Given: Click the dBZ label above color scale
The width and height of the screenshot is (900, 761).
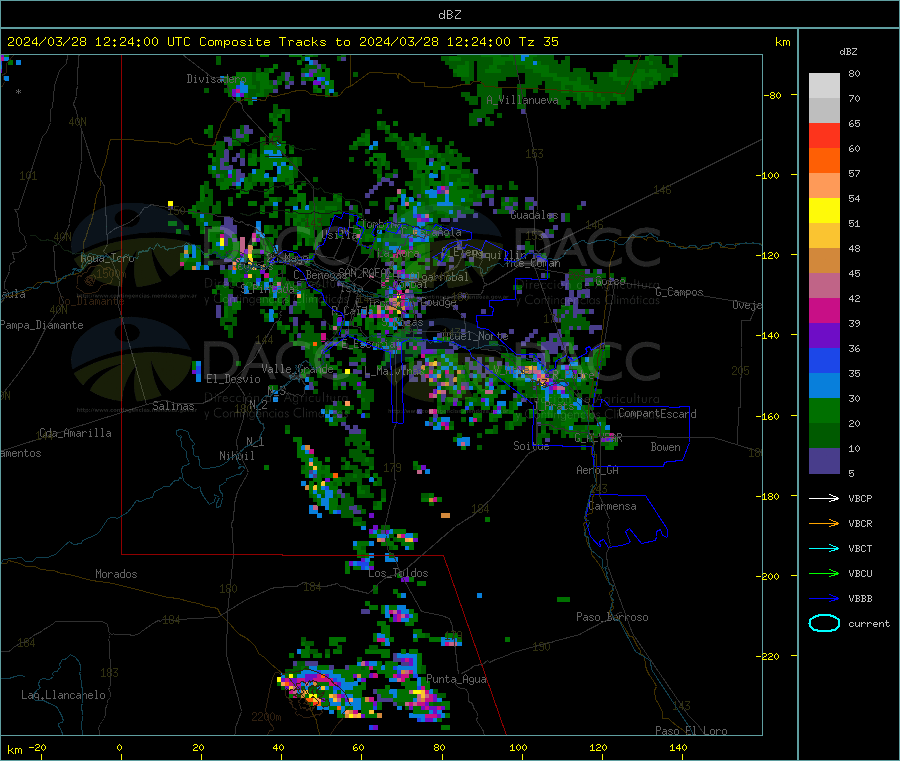Looking at the screenshot, I should tap(848, 52).
